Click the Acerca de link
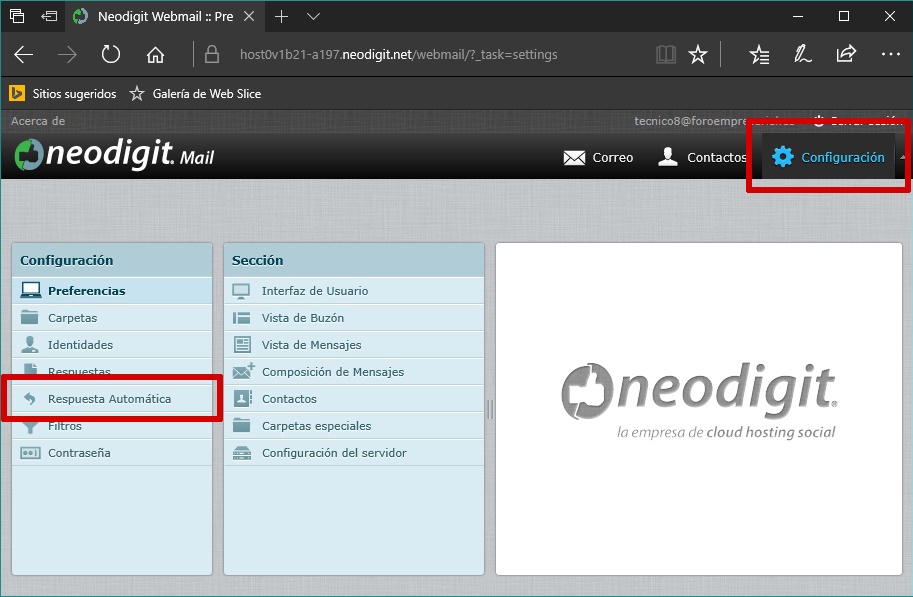Image resolution: width=913 pixels, height=597 pixels. 38,121
